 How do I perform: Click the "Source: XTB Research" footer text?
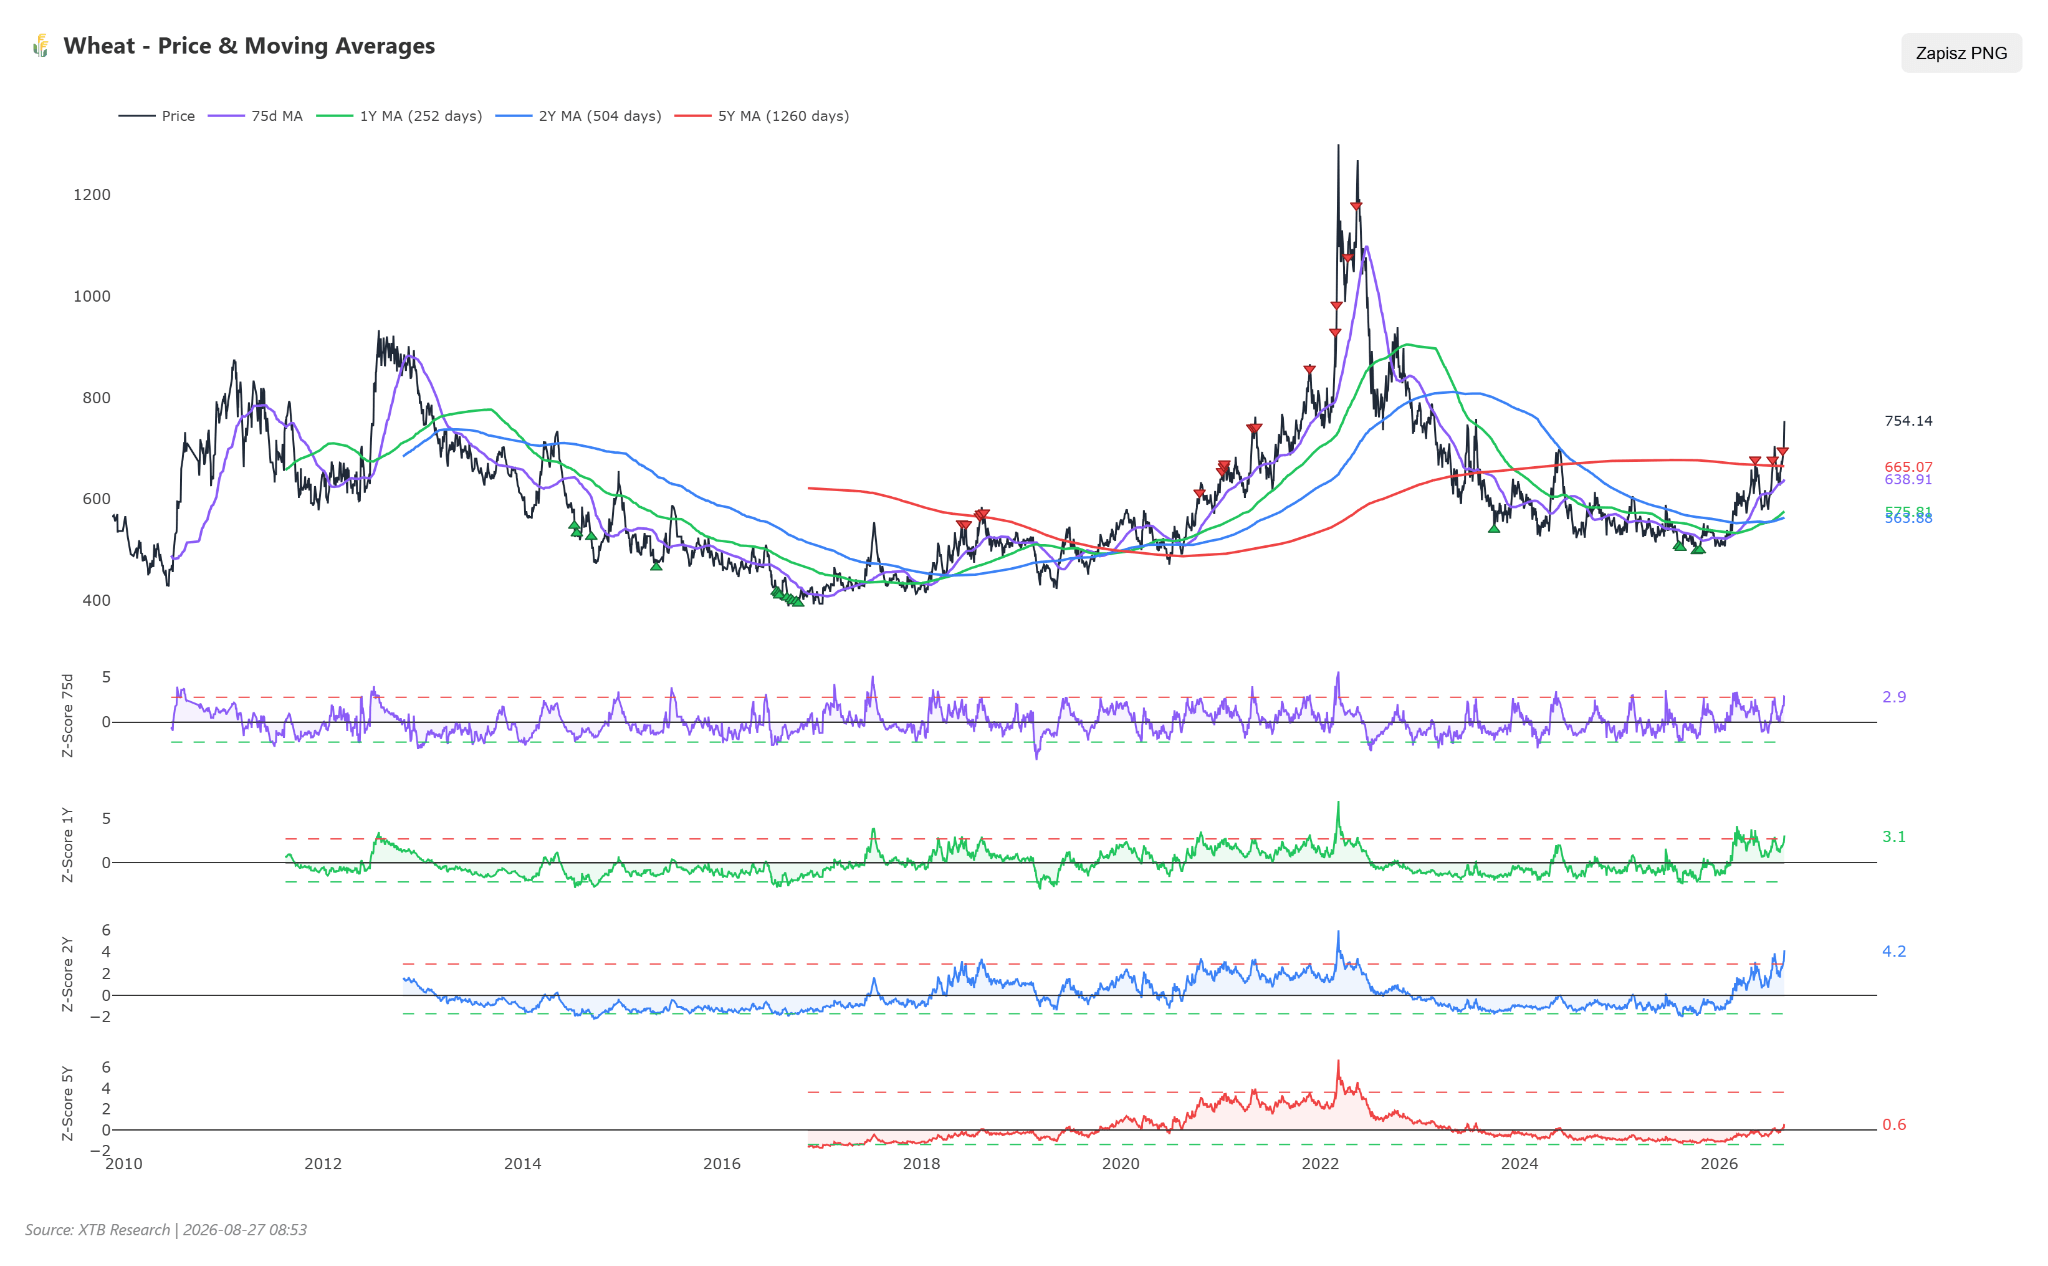pos(98,1230)
